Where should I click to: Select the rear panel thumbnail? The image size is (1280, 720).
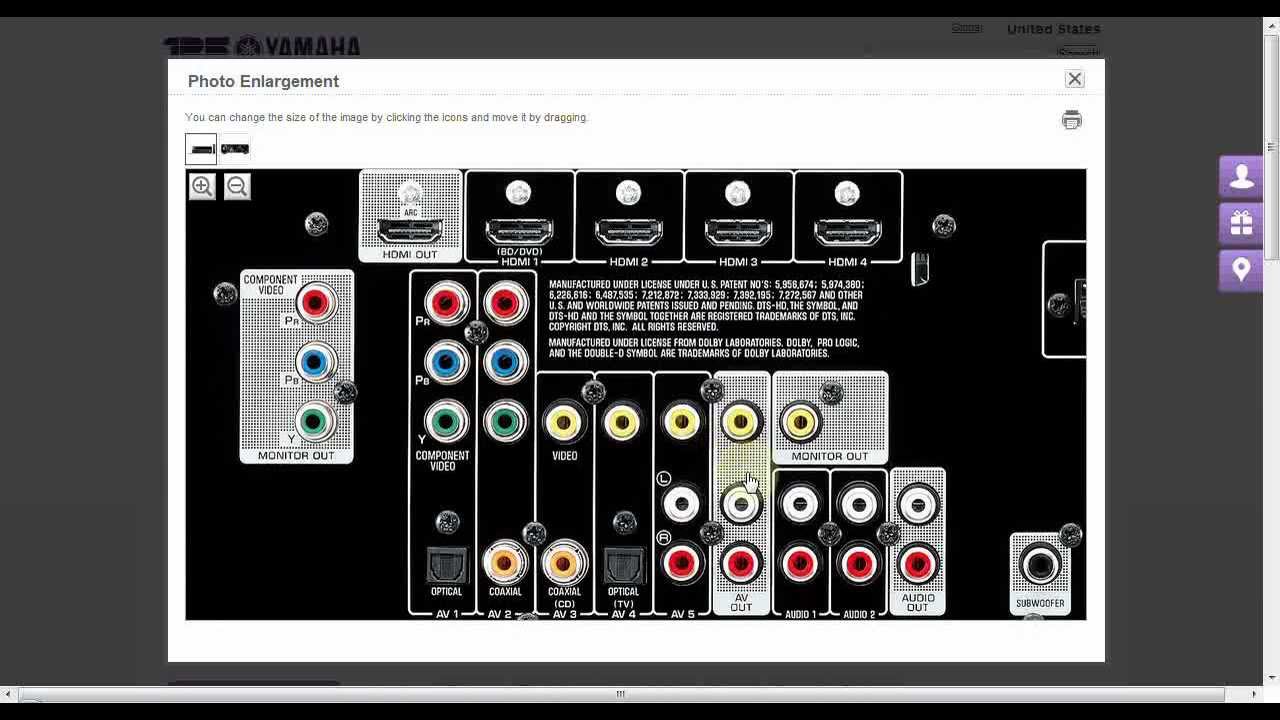(235, 149)
